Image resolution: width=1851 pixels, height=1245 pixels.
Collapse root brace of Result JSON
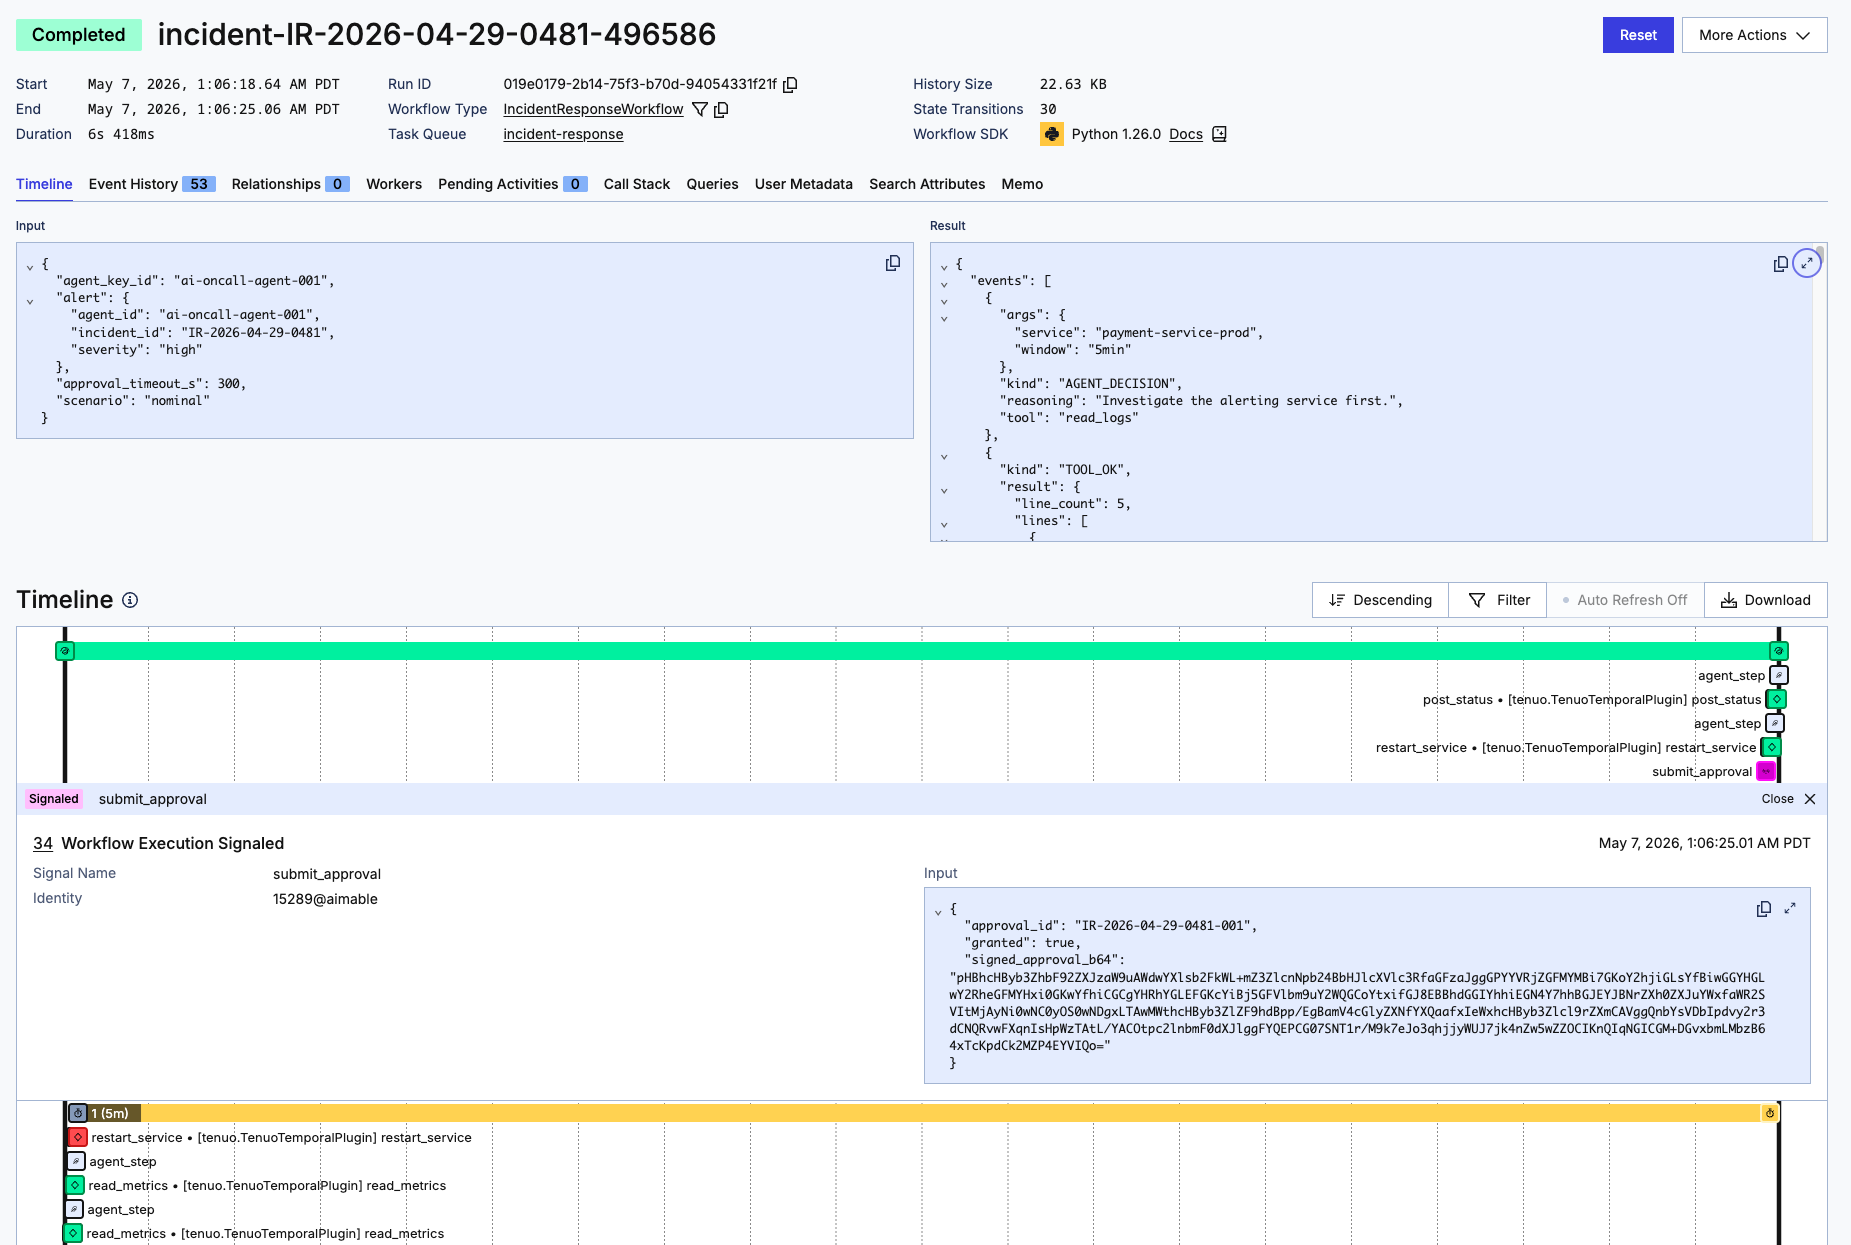click(x=944, y=267)
